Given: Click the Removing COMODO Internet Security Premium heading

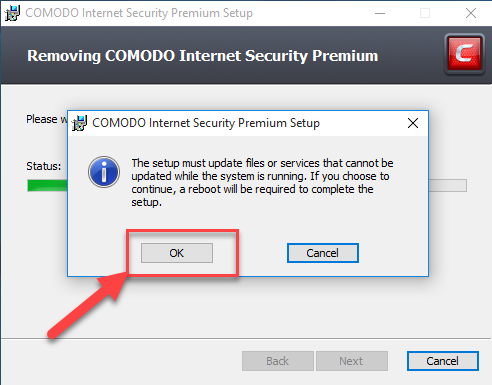Looking at the screenshot, I should pos(203,56).
